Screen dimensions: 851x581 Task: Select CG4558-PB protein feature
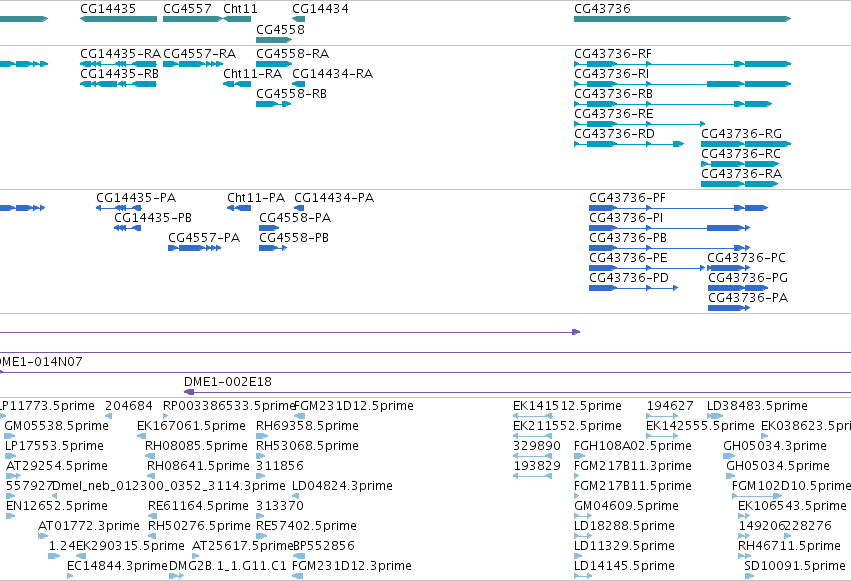tap(273, 248)
